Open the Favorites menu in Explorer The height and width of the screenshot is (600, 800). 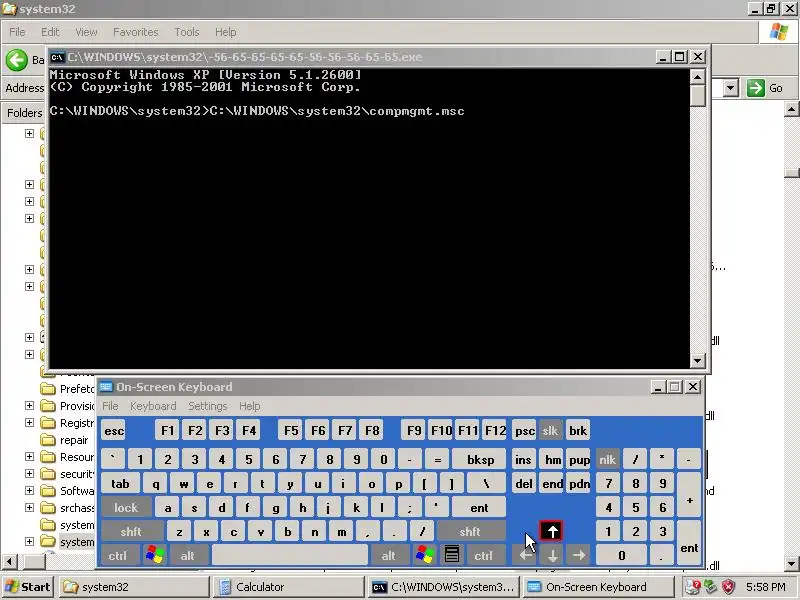pyautogui.click(x=136, y=32)
